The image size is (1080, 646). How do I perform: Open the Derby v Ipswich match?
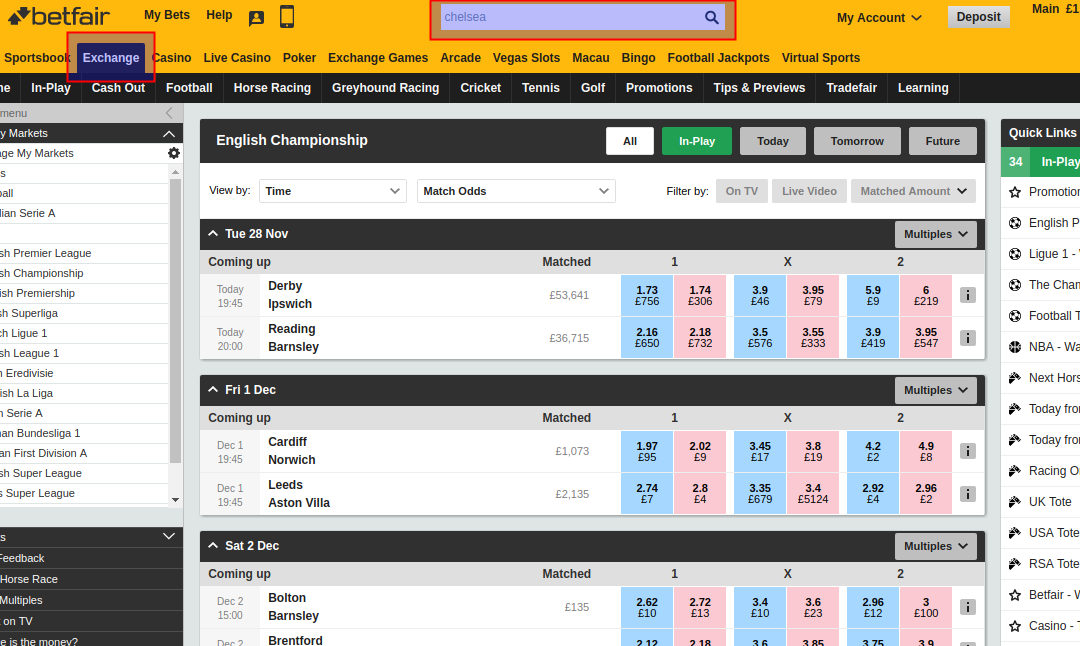click(x=290, y=295)
